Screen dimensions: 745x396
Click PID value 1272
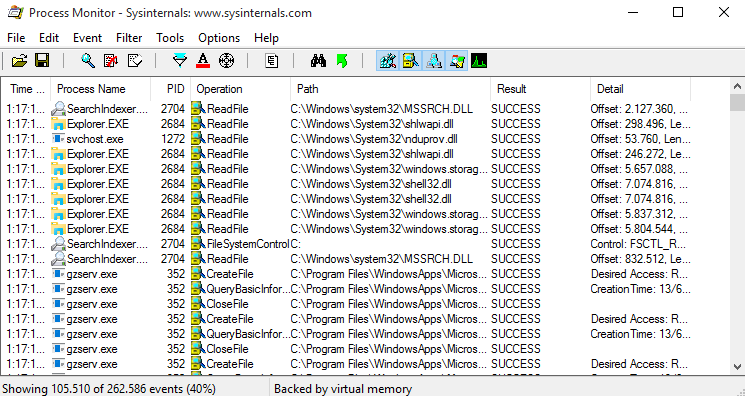pyautogui.click(x=172, y=139)
